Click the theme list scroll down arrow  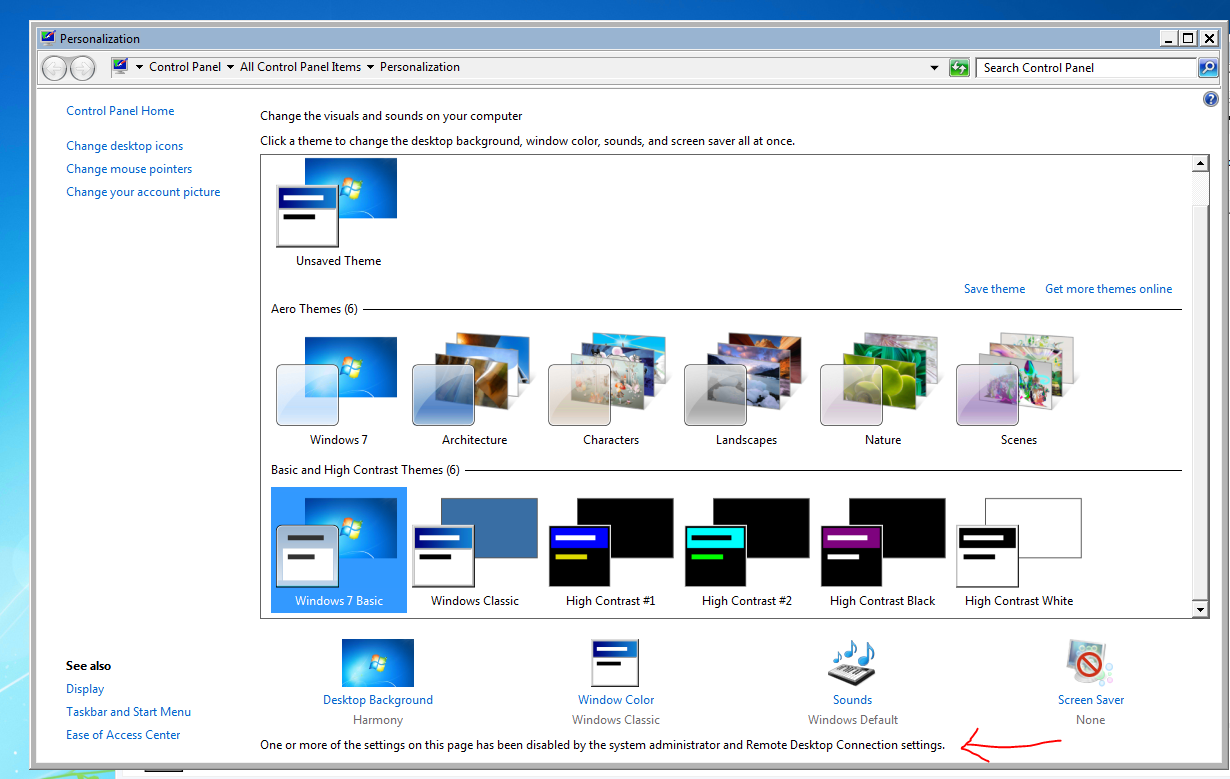click(1201, 609)
